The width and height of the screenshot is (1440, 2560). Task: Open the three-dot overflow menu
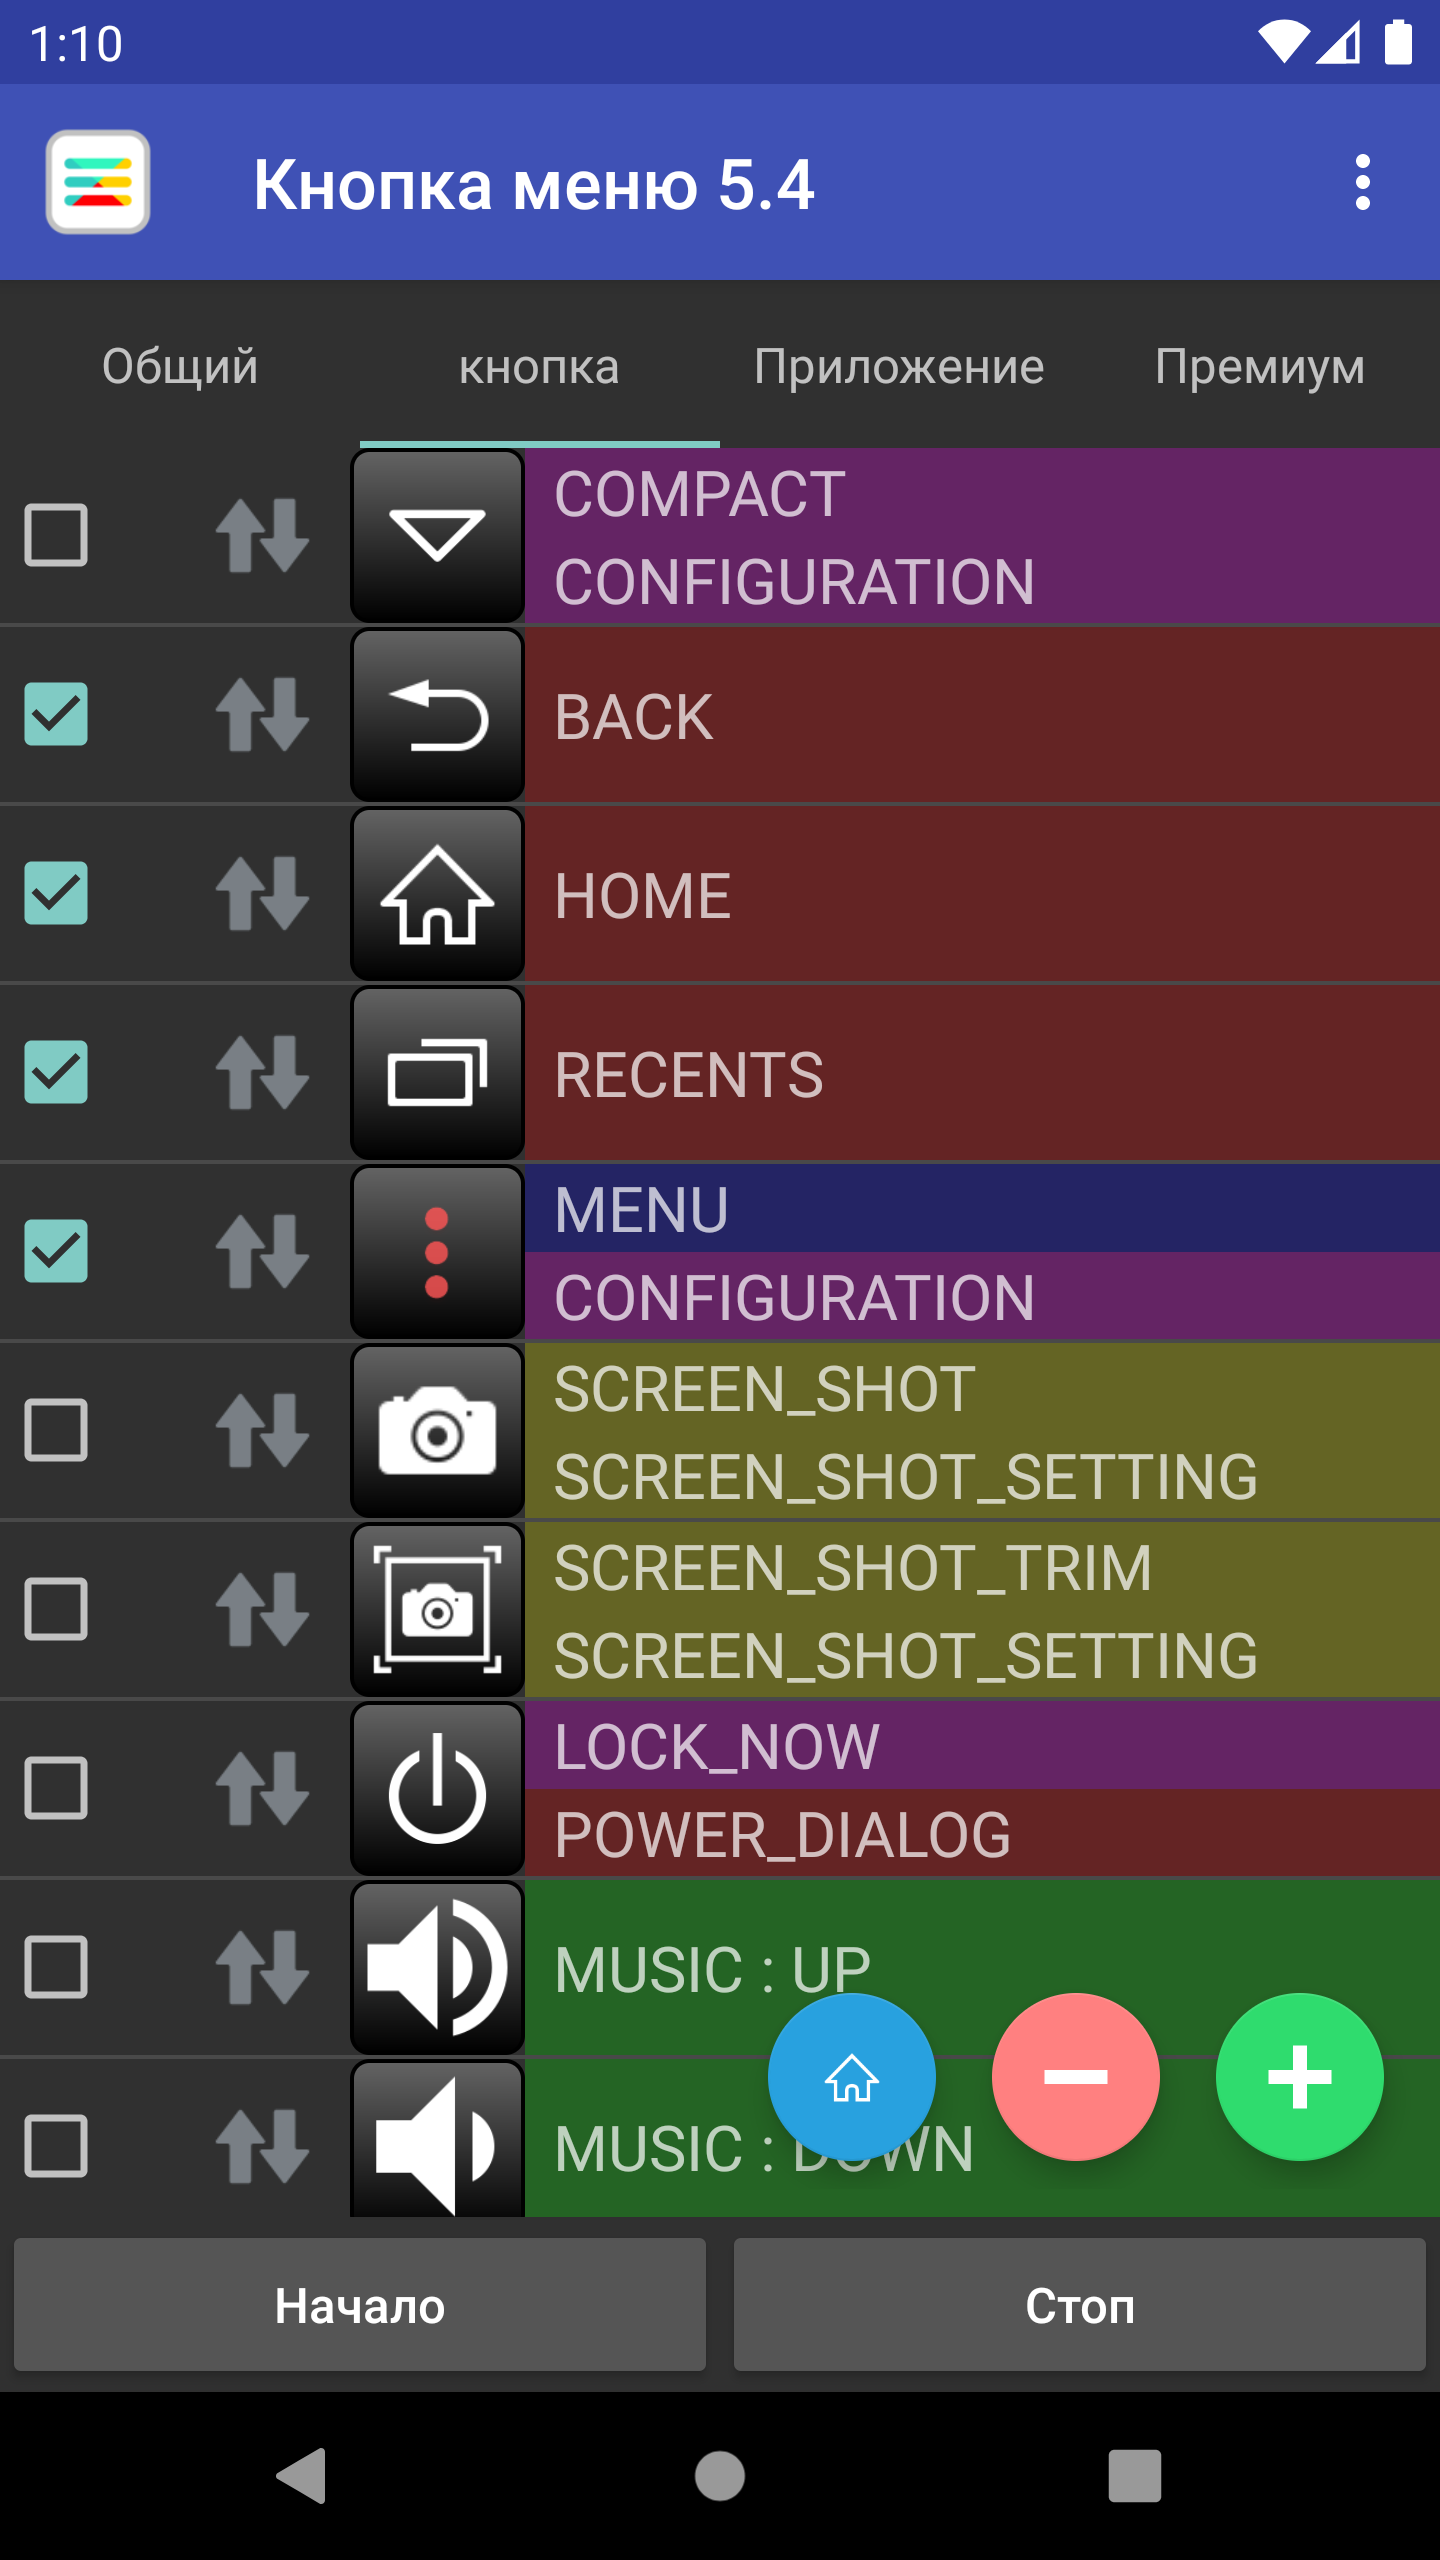pos(1362,182)
